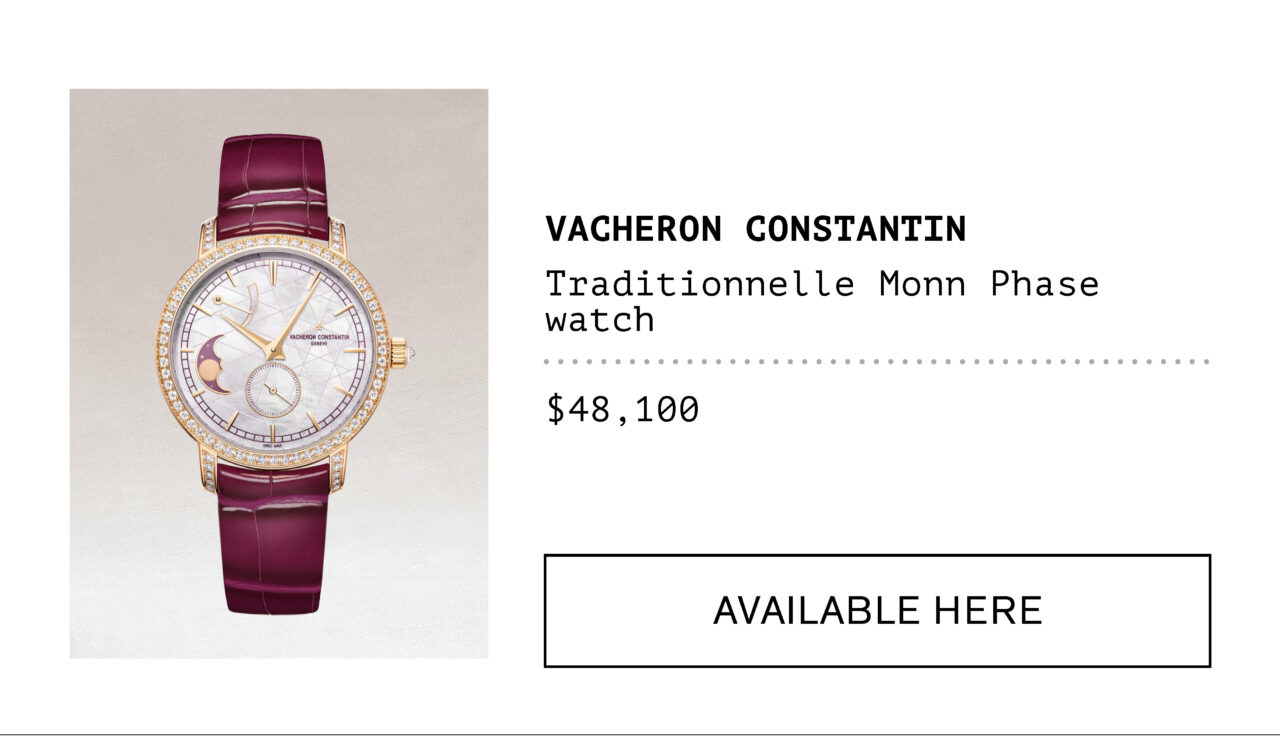The image size is (1280, 744).
Task: Select the gold crown on the watch case
Action: click(x=398, y=353)
